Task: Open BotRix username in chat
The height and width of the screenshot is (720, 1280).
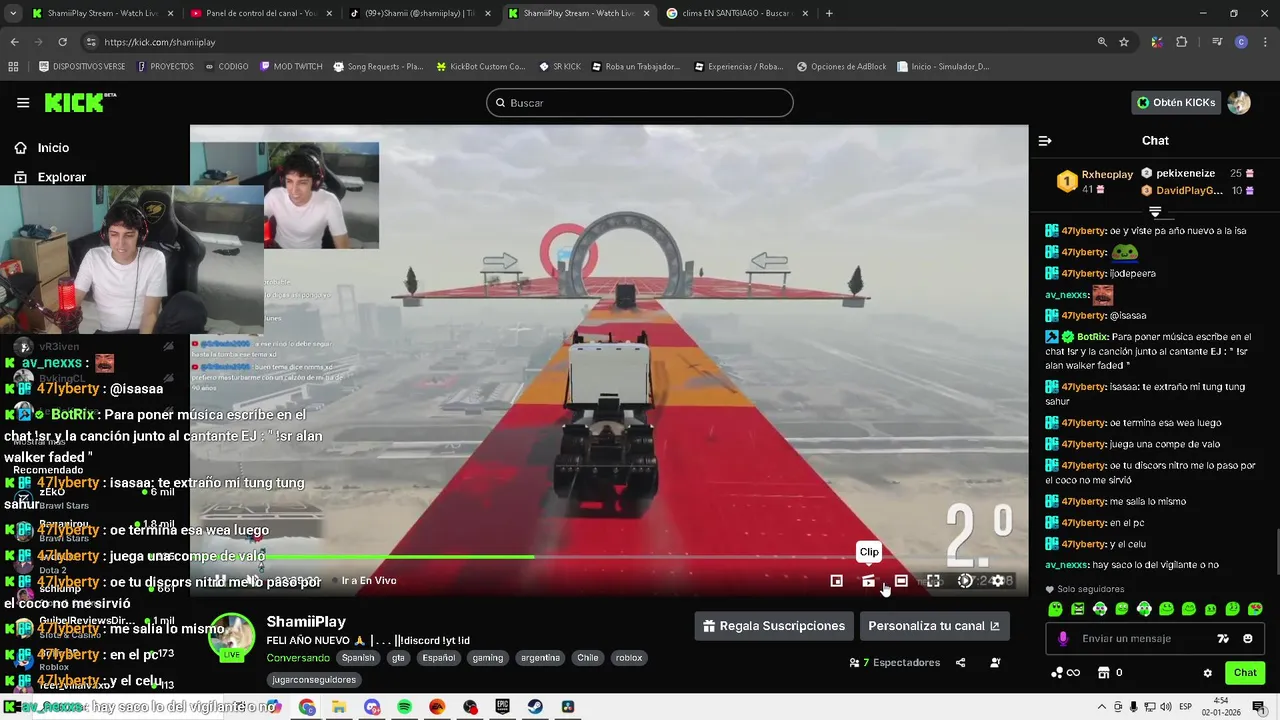Action: [1091, 337]
